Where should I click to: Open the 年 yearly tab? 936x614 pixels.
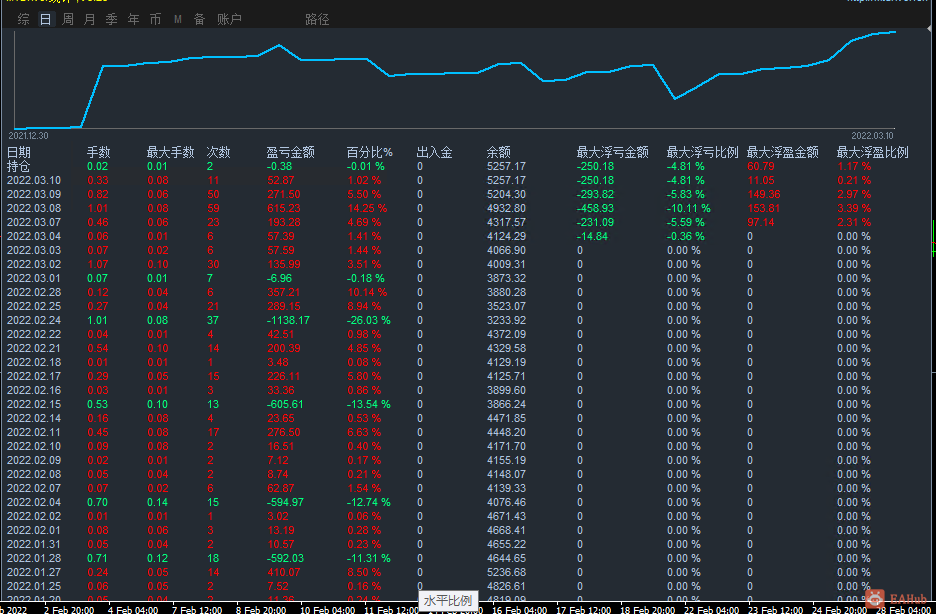(x=133, y=20)
